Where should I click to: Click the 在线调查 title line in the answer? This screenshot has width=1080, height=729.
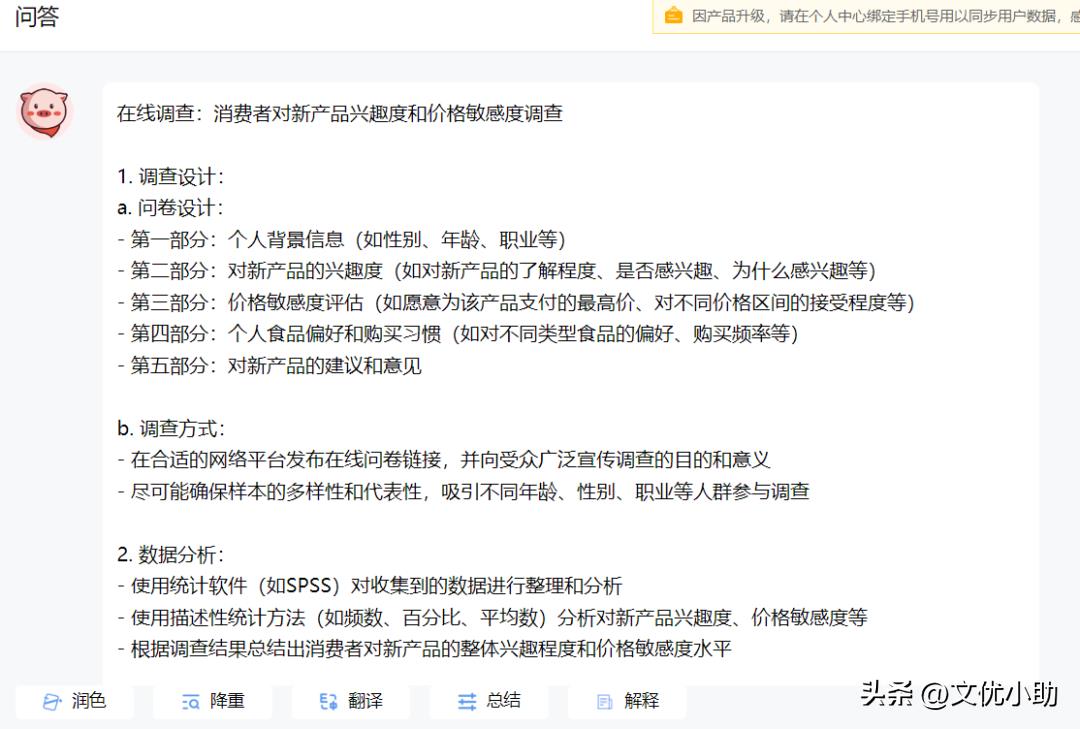point(340,113)
